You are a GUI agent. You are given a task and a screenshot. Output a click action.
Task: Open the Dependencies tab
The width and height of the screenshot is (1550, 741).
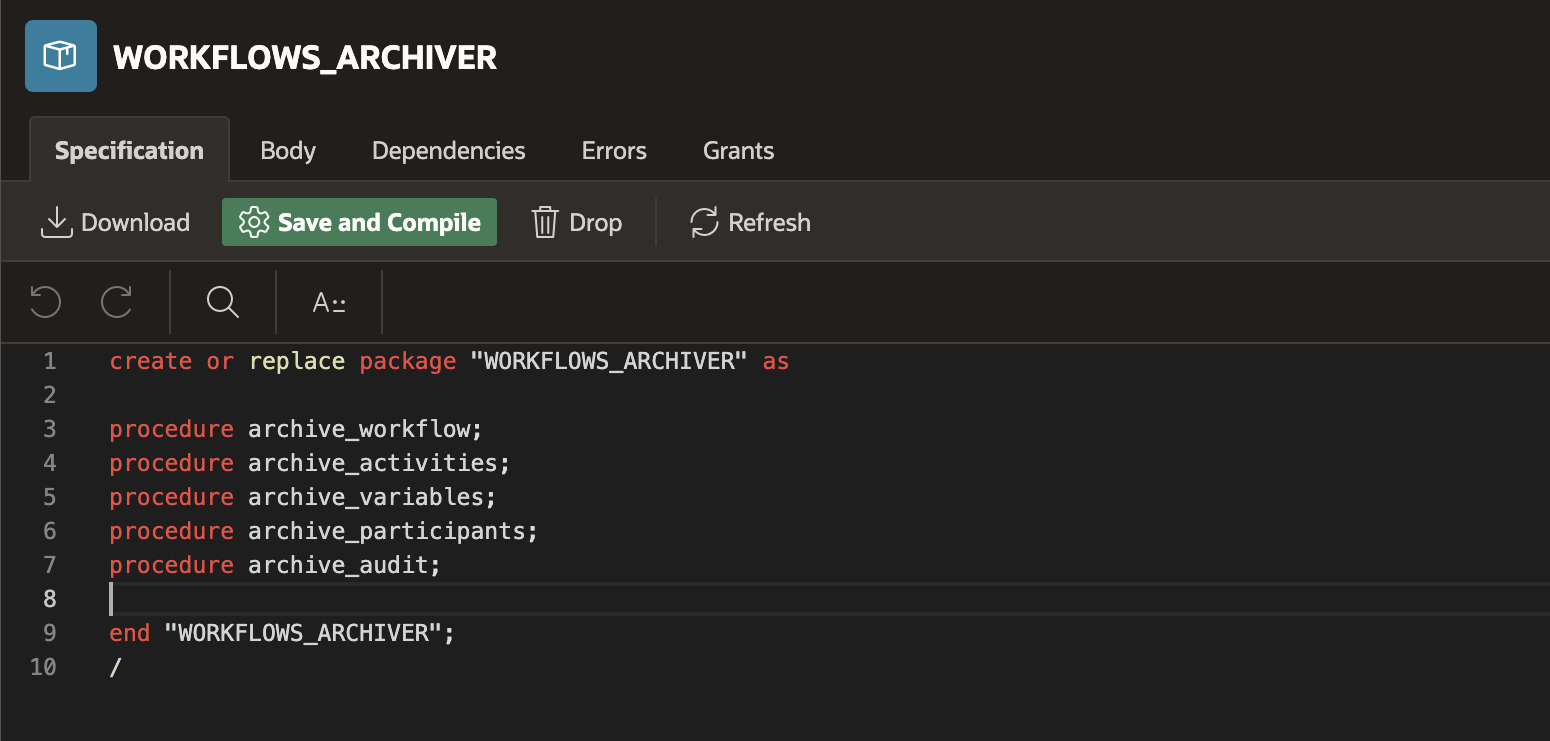[448, 151]
